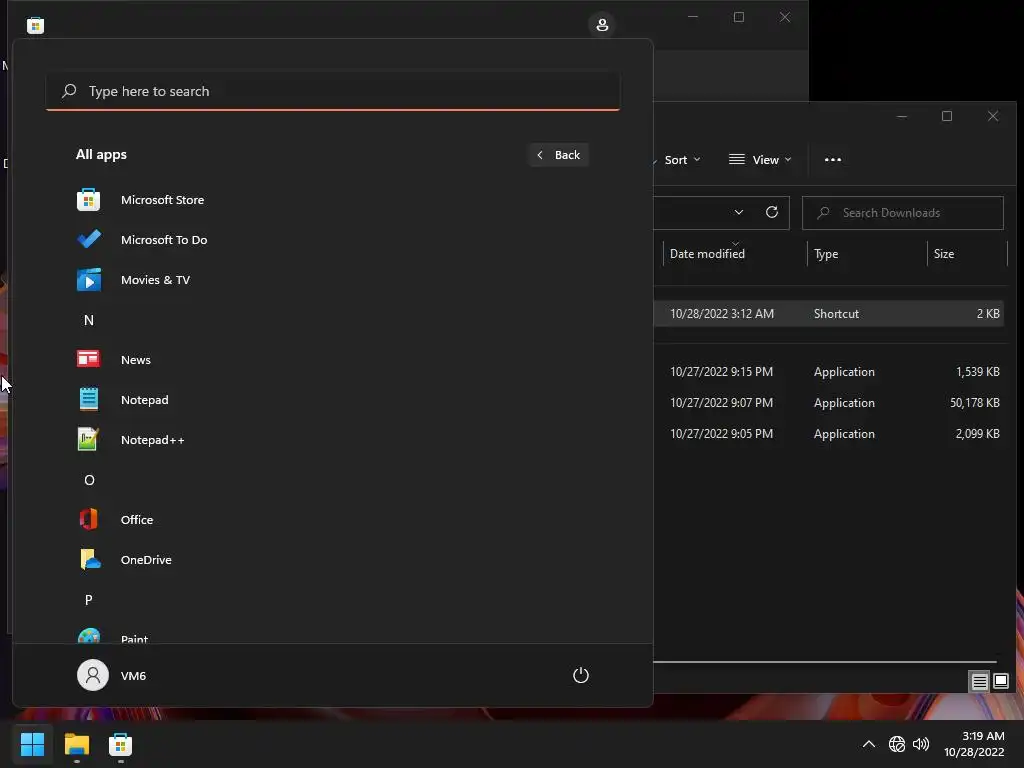1024x768 pixels.
Task: Open File Explorer from the taskbar
Action: (x=76, y=744)
